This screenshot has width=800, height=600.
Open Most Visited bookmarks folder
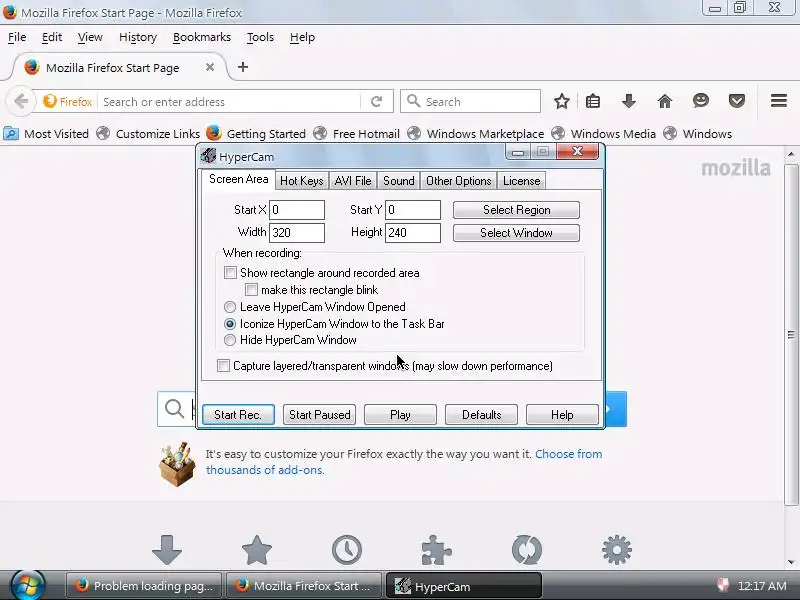point(46,134)
